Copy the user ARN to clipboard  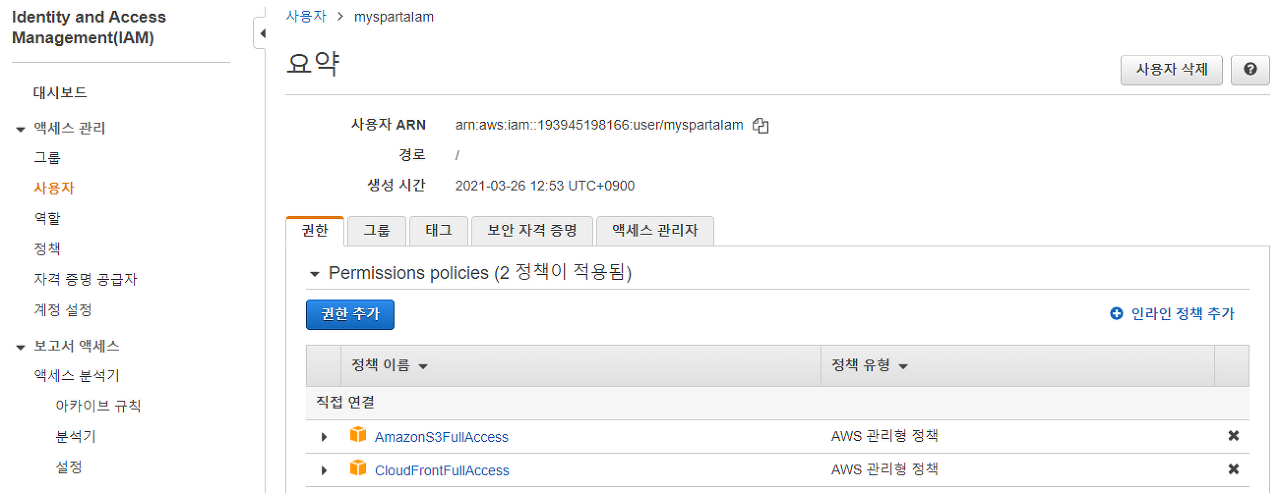pyautogui.click(x=761, y=126)
